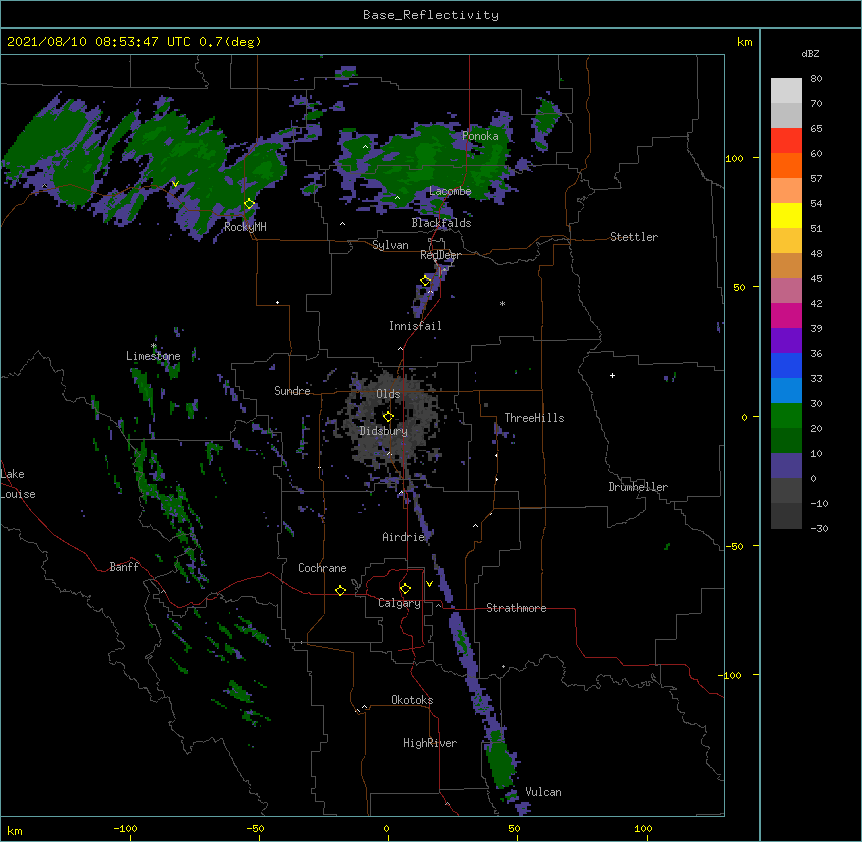Click the Cochrane town label
The width and height of the screenshot is (862, 842).
tap(322, 568)
